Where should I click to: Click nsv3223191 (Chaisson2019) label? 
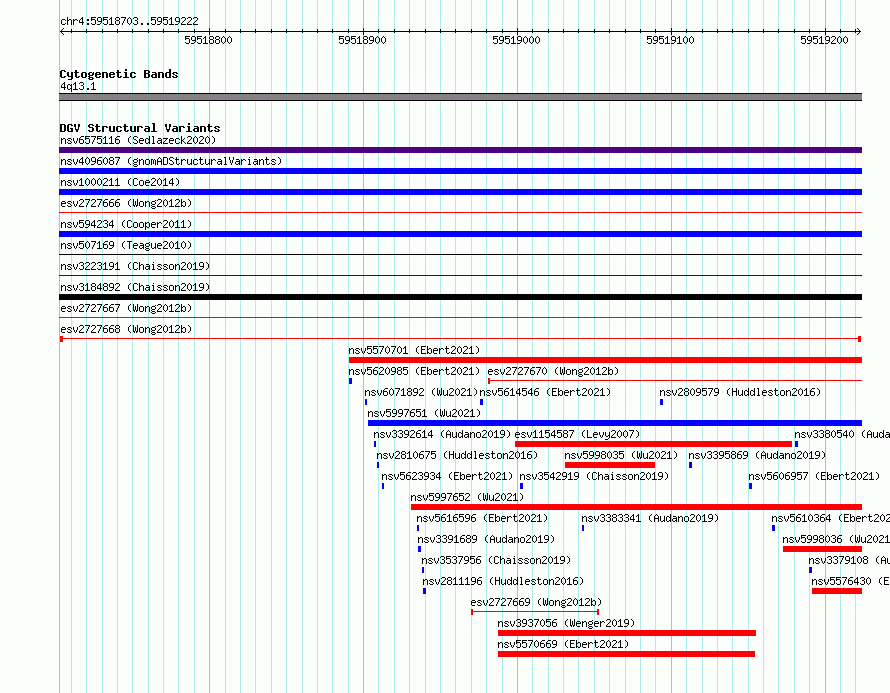tap(135, 266)
